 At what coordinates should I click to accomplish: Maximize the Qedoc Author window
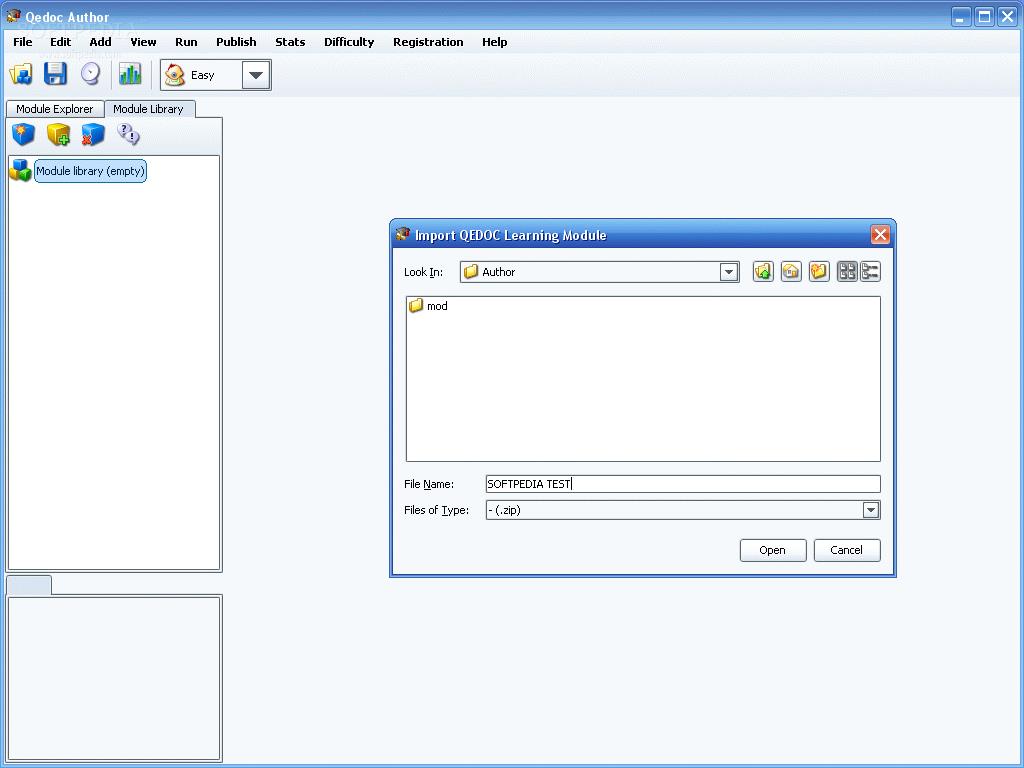pos(984,16)
